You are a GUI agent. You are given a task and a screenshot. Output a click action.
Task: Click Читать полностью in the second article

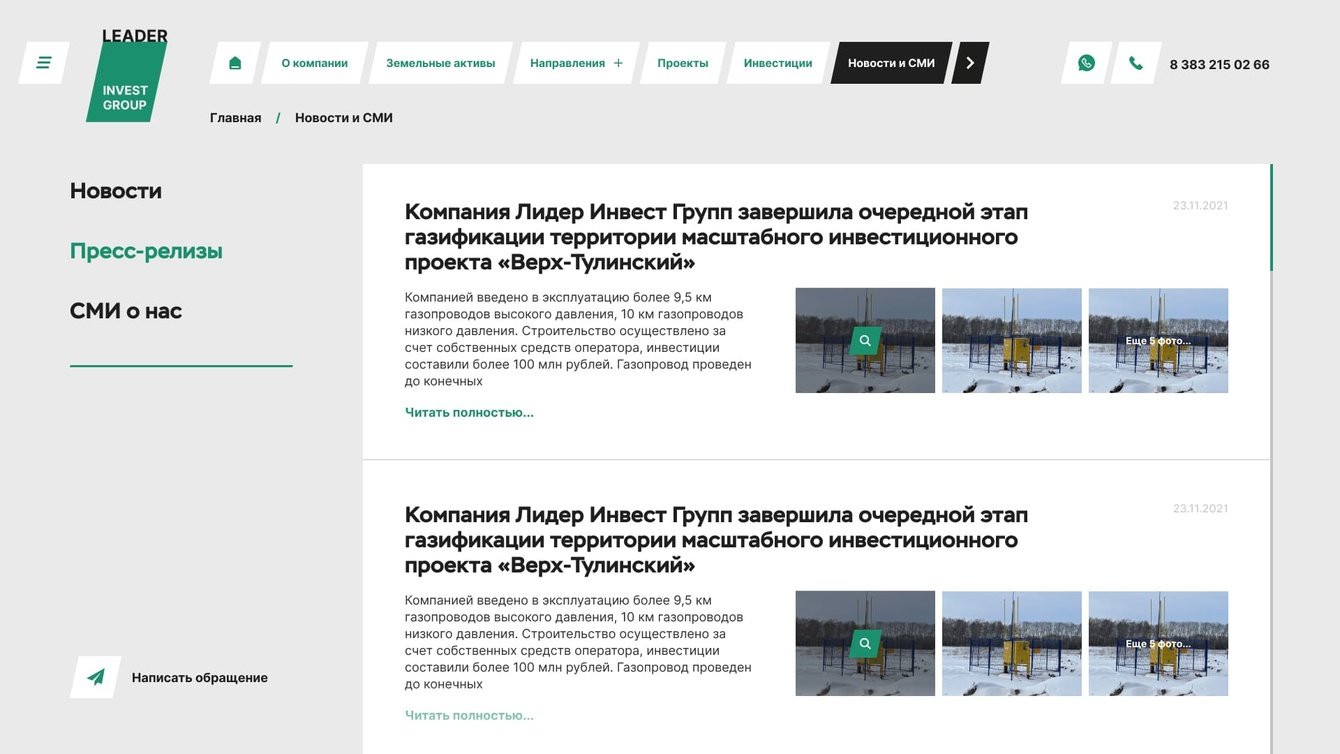469,715
